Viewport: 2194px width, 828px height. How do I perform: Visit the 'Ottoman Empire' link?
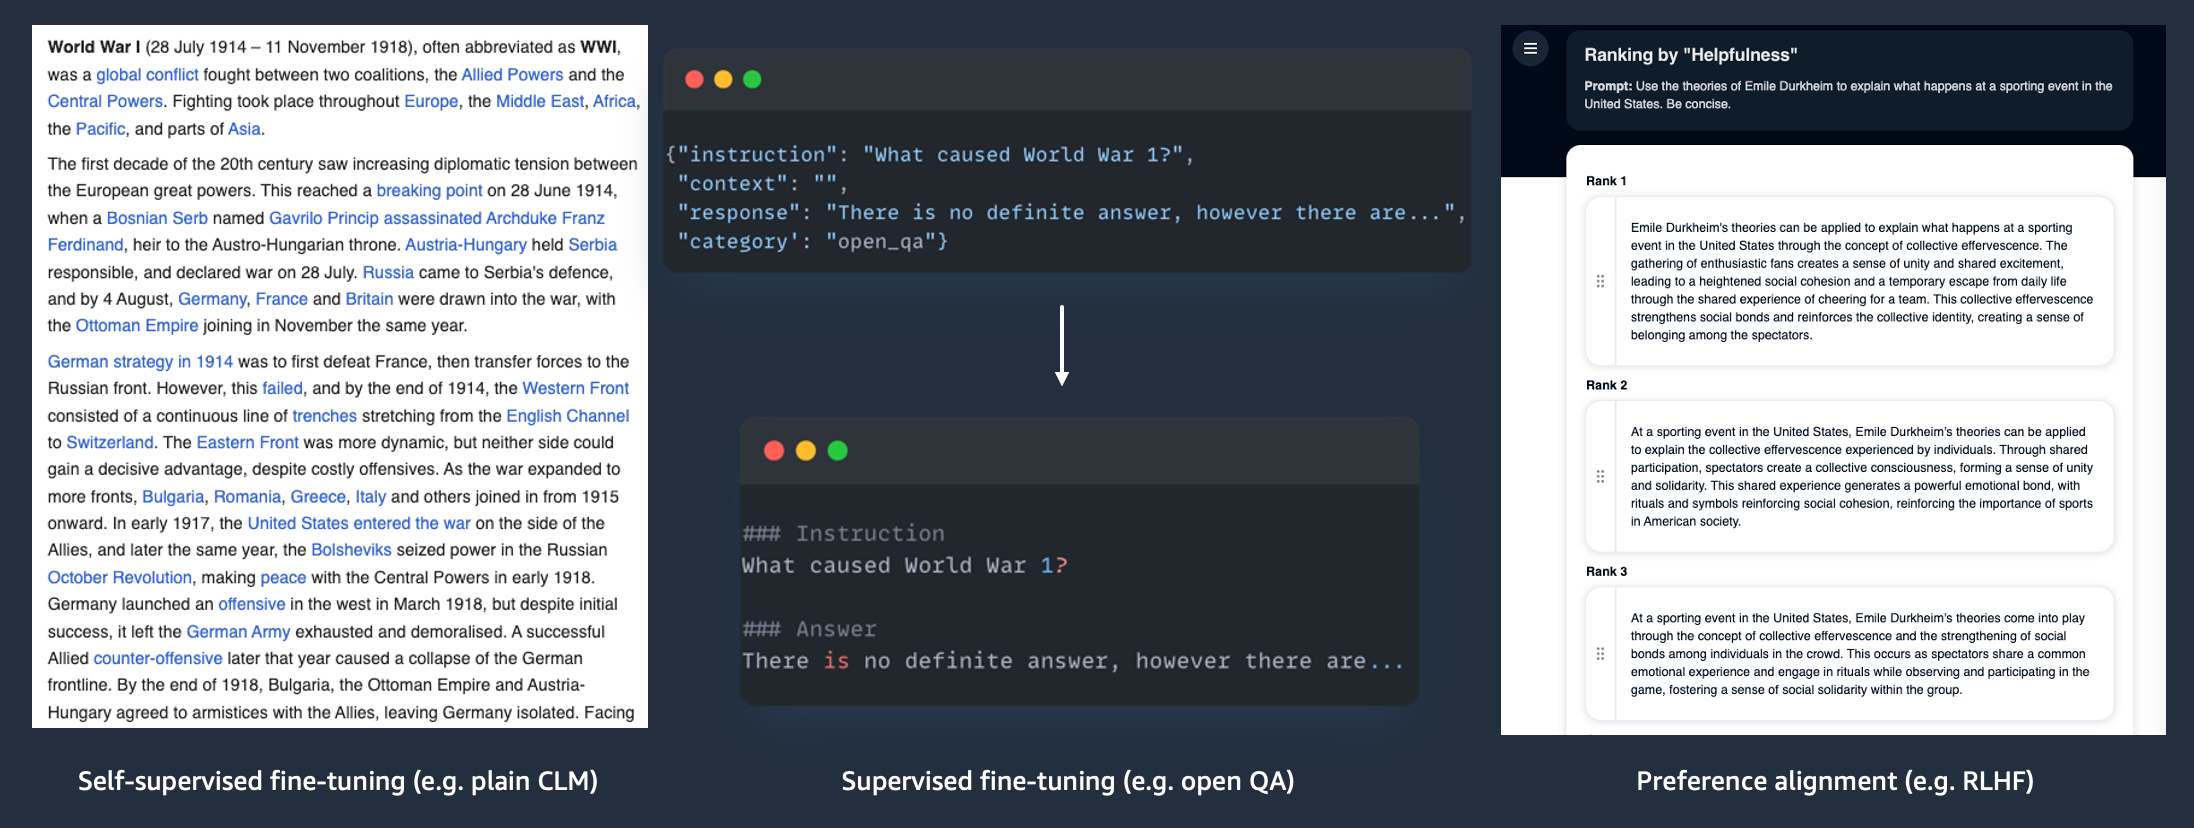[137, 326]
